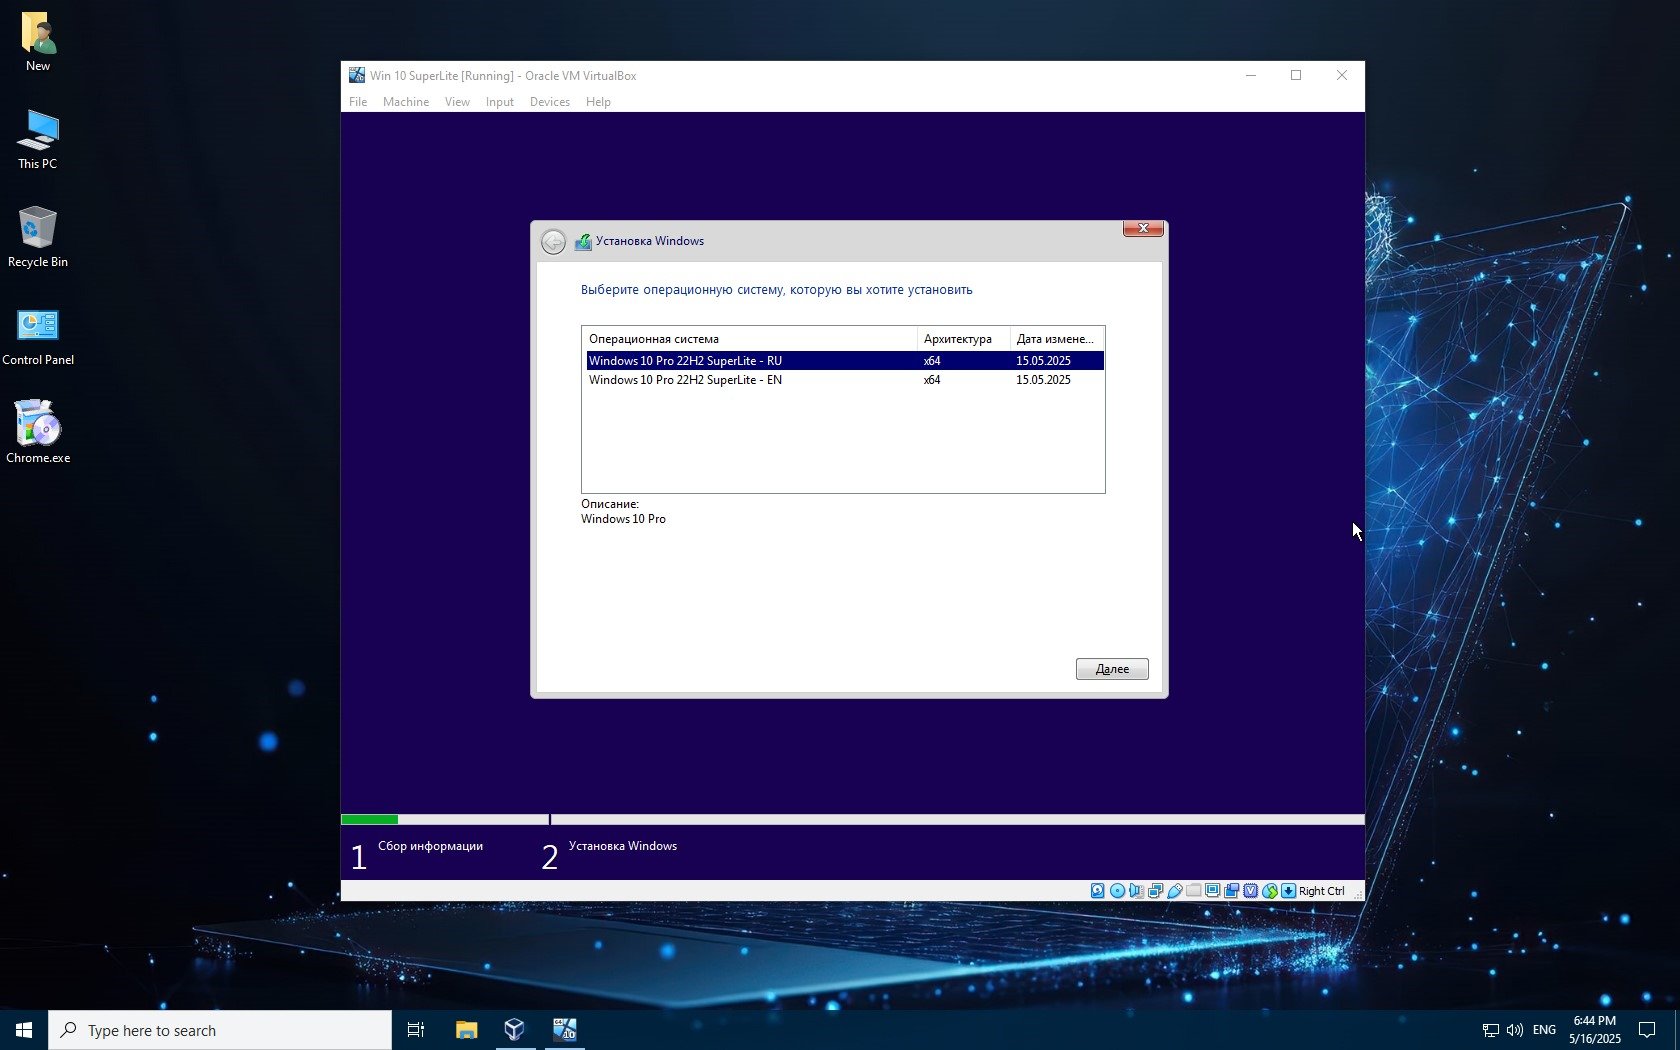Open File Explorer from the taskbar
This screenshot has width=1680, height=1050.
coord(466,1030)
